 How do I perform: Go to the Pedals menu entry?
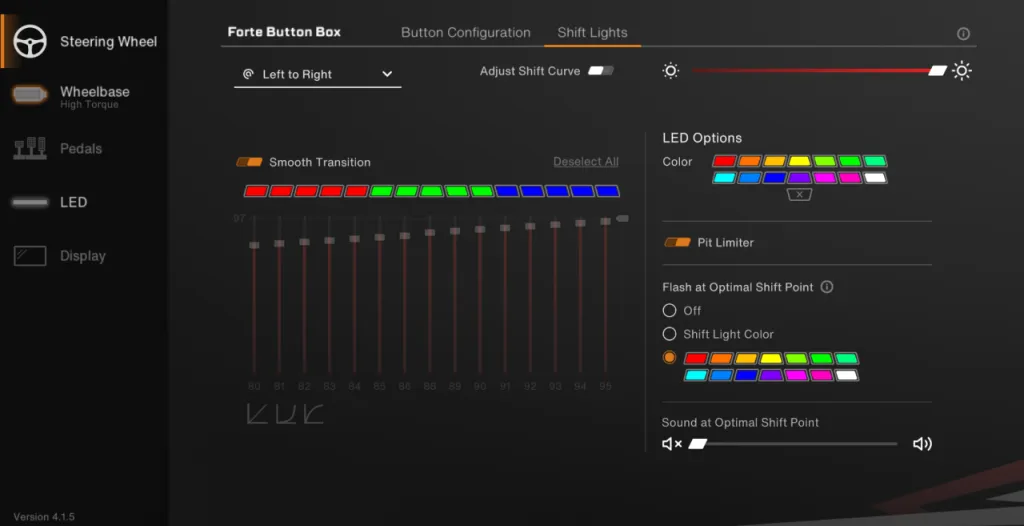click(81, 149)
